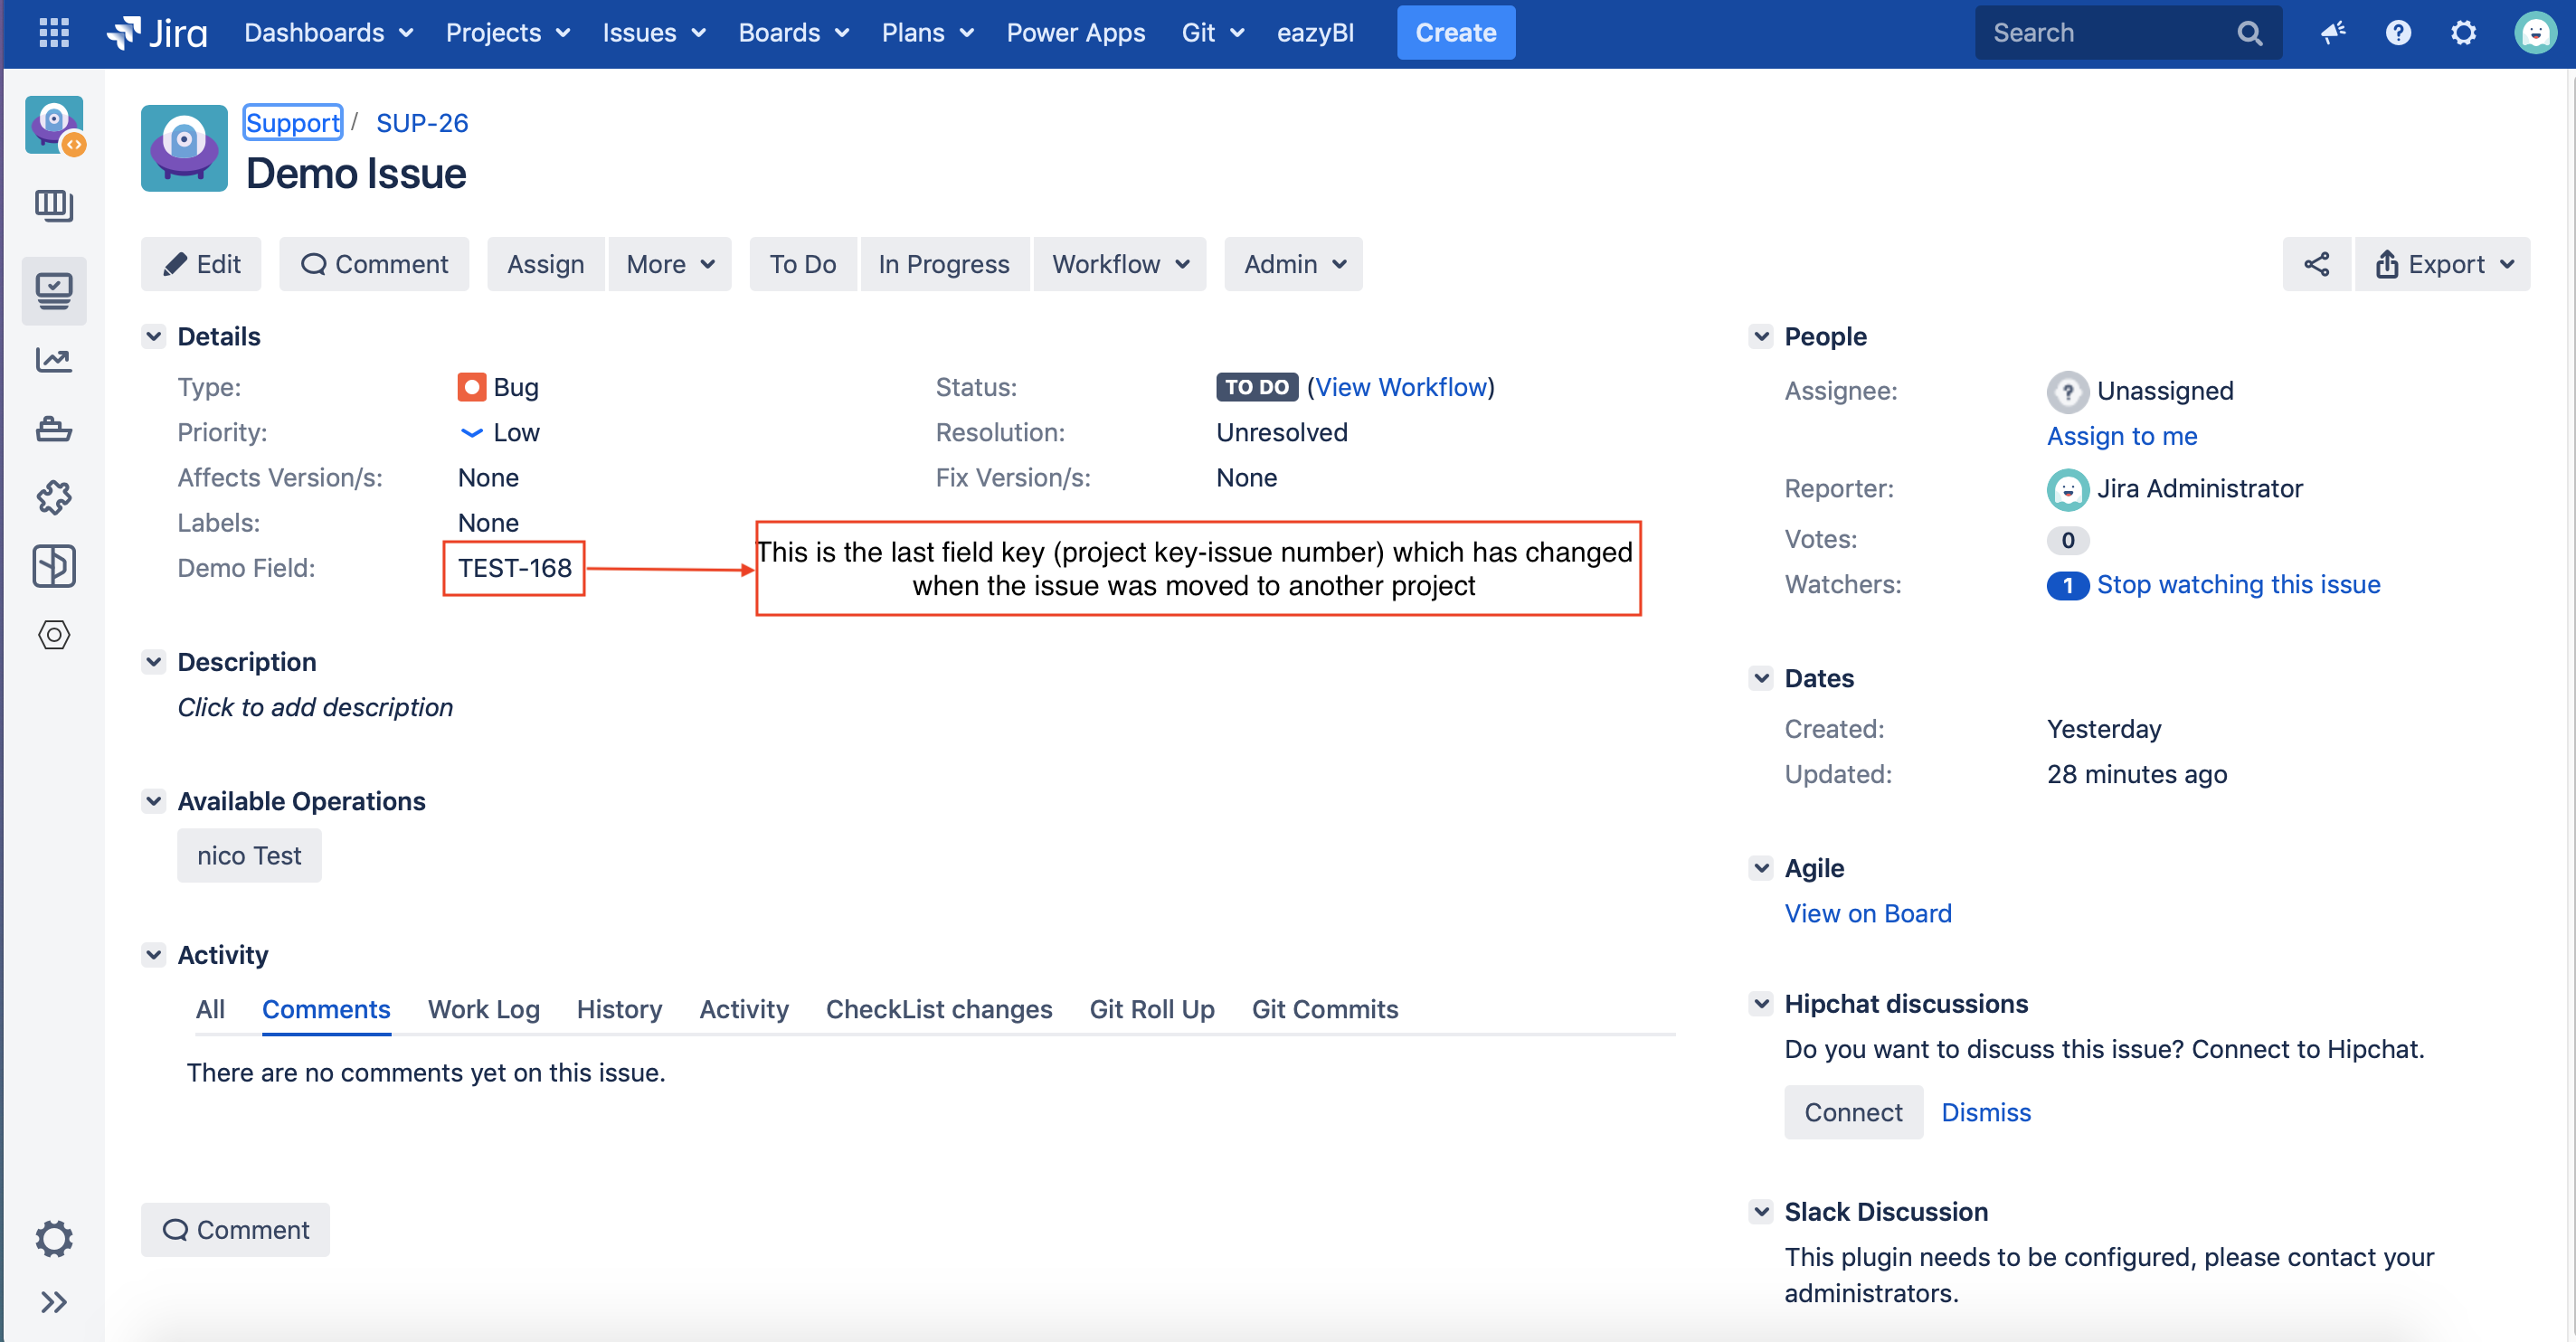
Task: Open Releases ship icon in sidebar
Action: pyautogui.click(x=54, y=429)
